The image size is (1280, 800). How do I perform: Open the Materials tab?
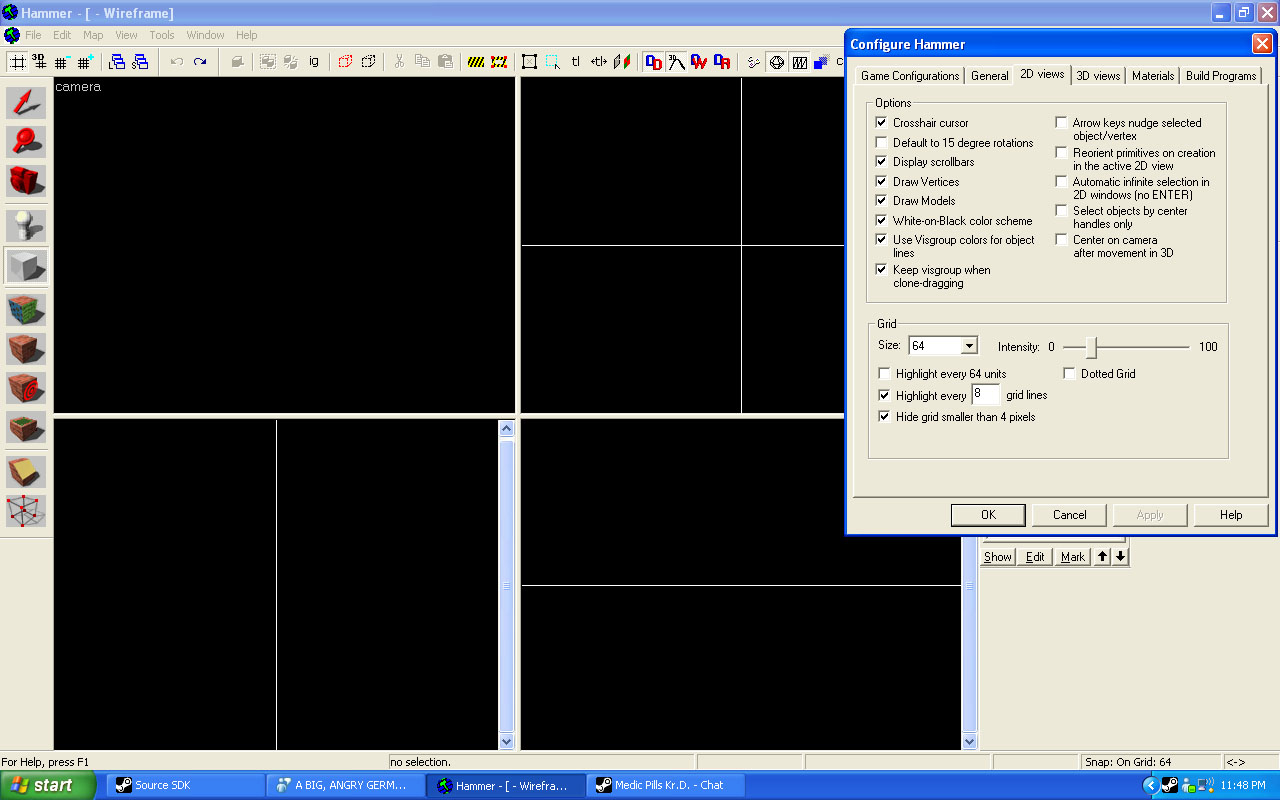[x=1153, y=76]
